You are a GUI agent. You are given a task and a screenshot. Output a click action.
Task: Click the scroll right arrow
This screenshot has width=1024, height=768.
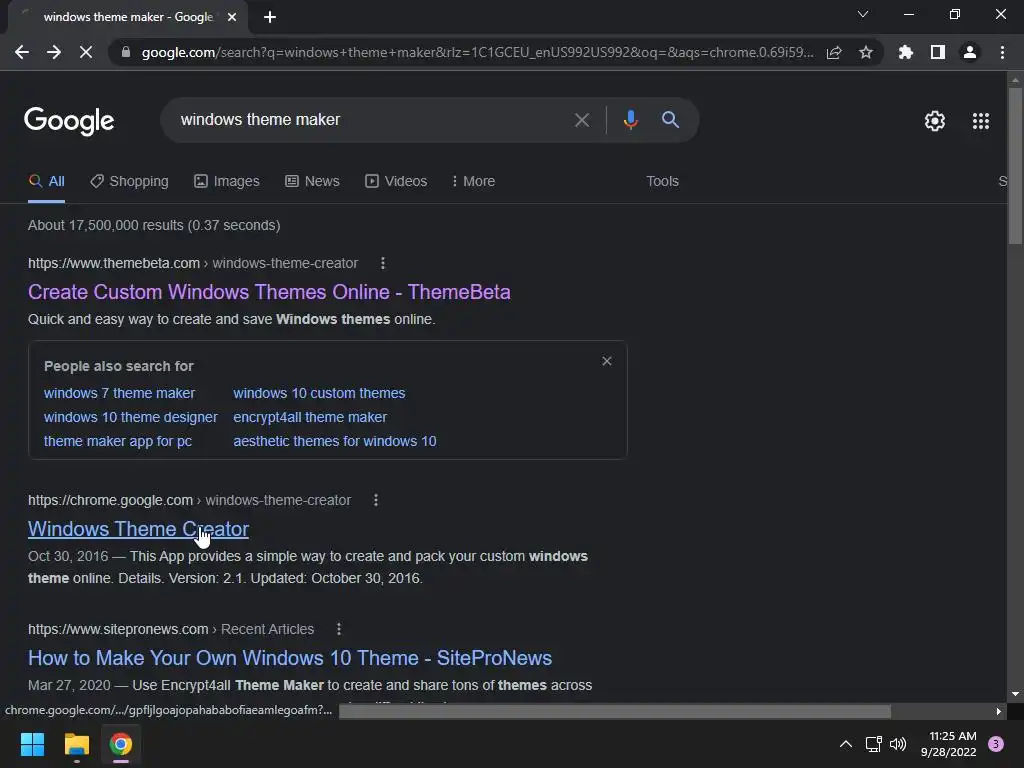(999, 711)
